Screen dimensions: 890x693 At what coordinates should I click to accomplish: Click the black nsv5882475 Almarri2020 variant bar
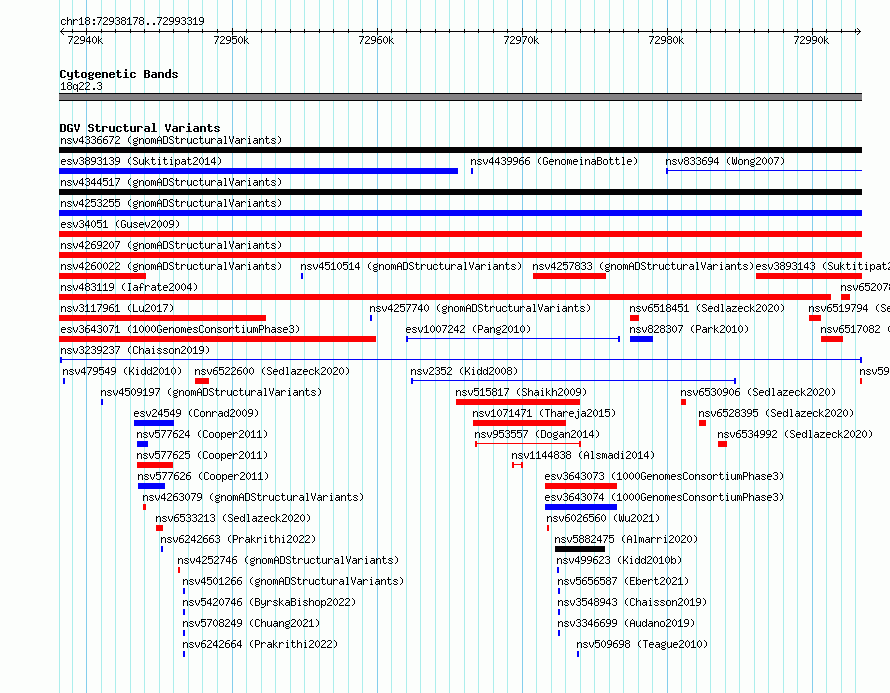click(x=580, y=549)
